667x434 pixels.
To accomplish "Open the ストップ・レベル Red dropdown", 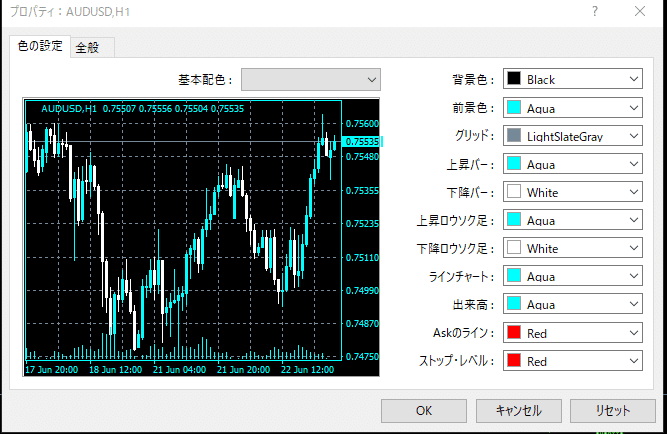I will coord(573,361).
